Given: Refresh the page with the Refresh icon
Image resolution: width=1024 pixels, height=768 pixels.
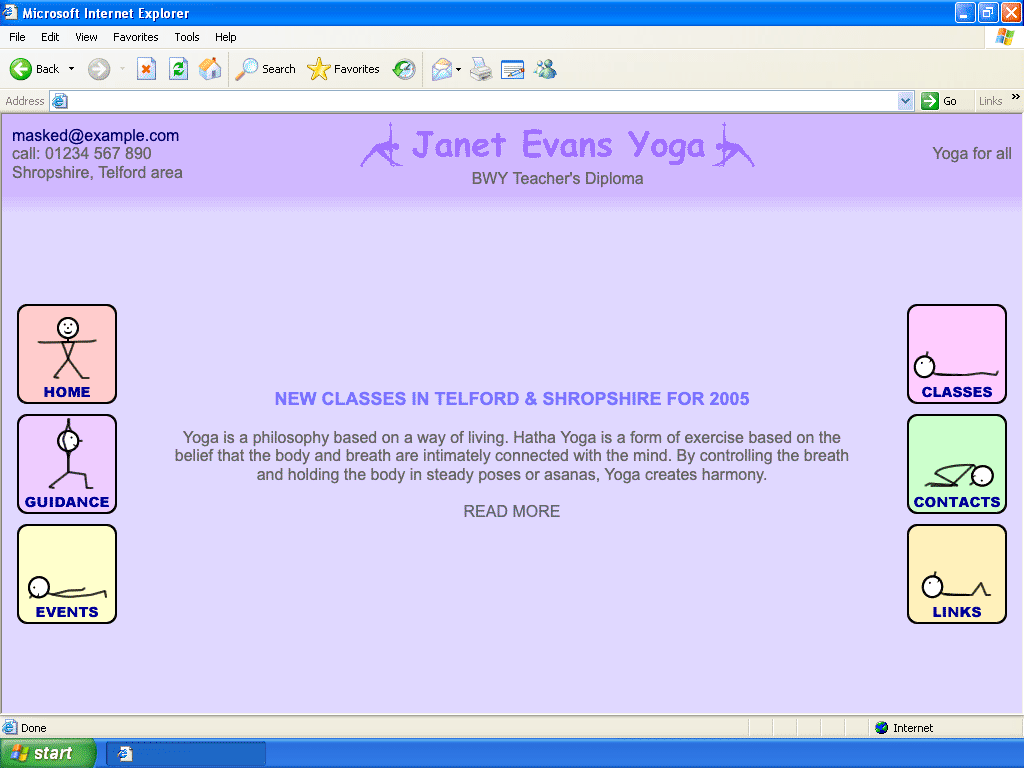Looking at the screenshot, I should (178, 69).
